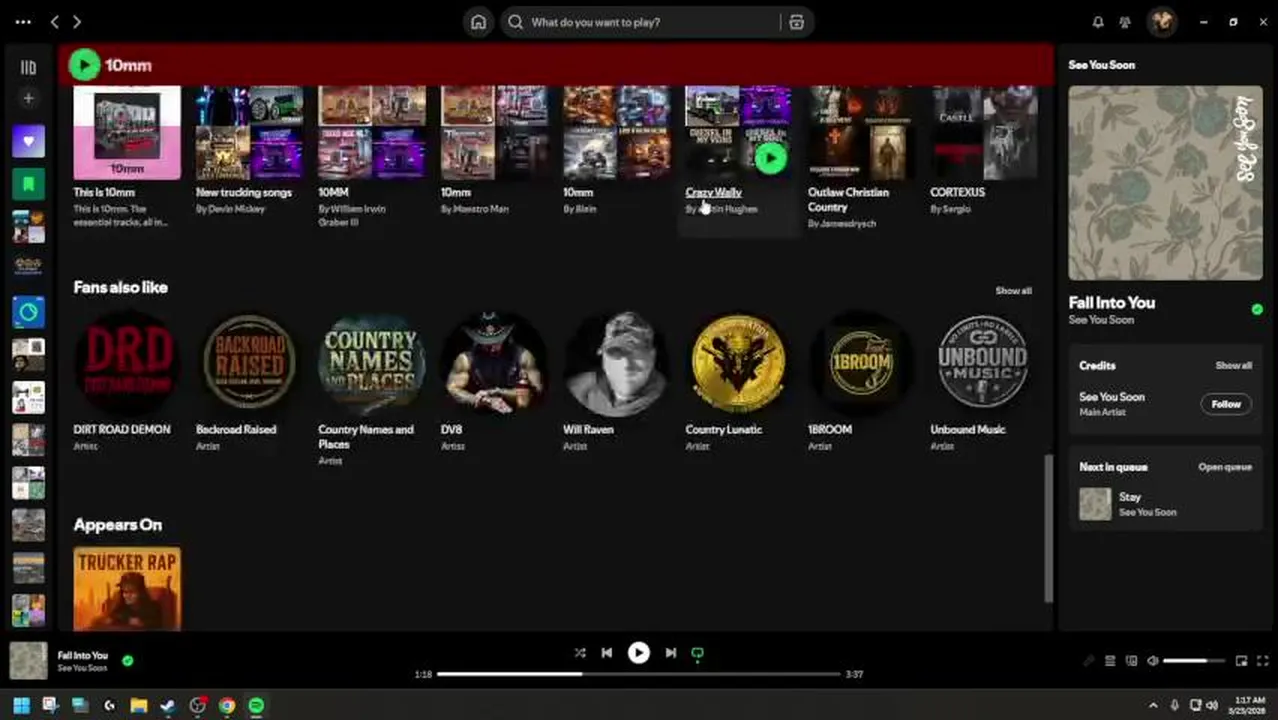The image size is (1278, 720).
Task: Toggle shuffle in playback controls
Action: [580, 653]
